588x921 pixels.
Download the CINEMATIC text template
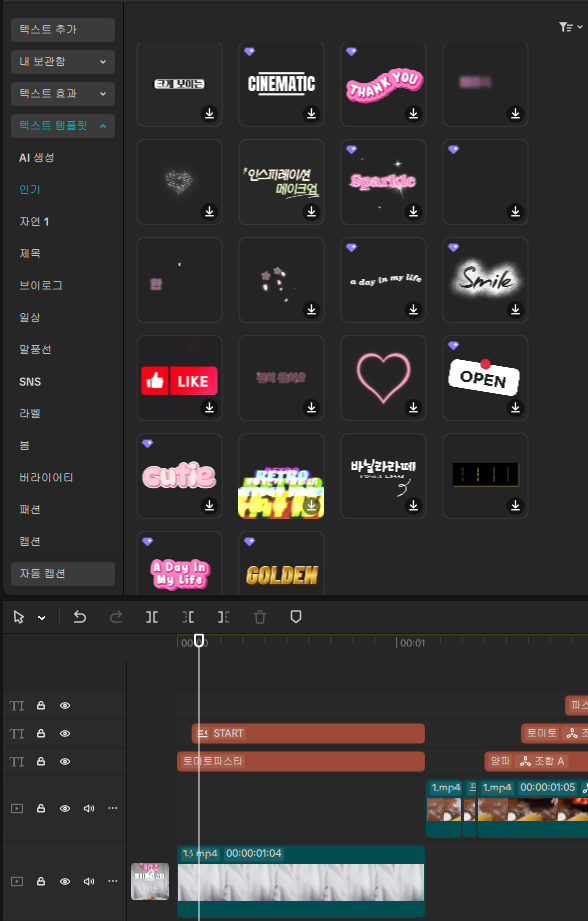311,113
